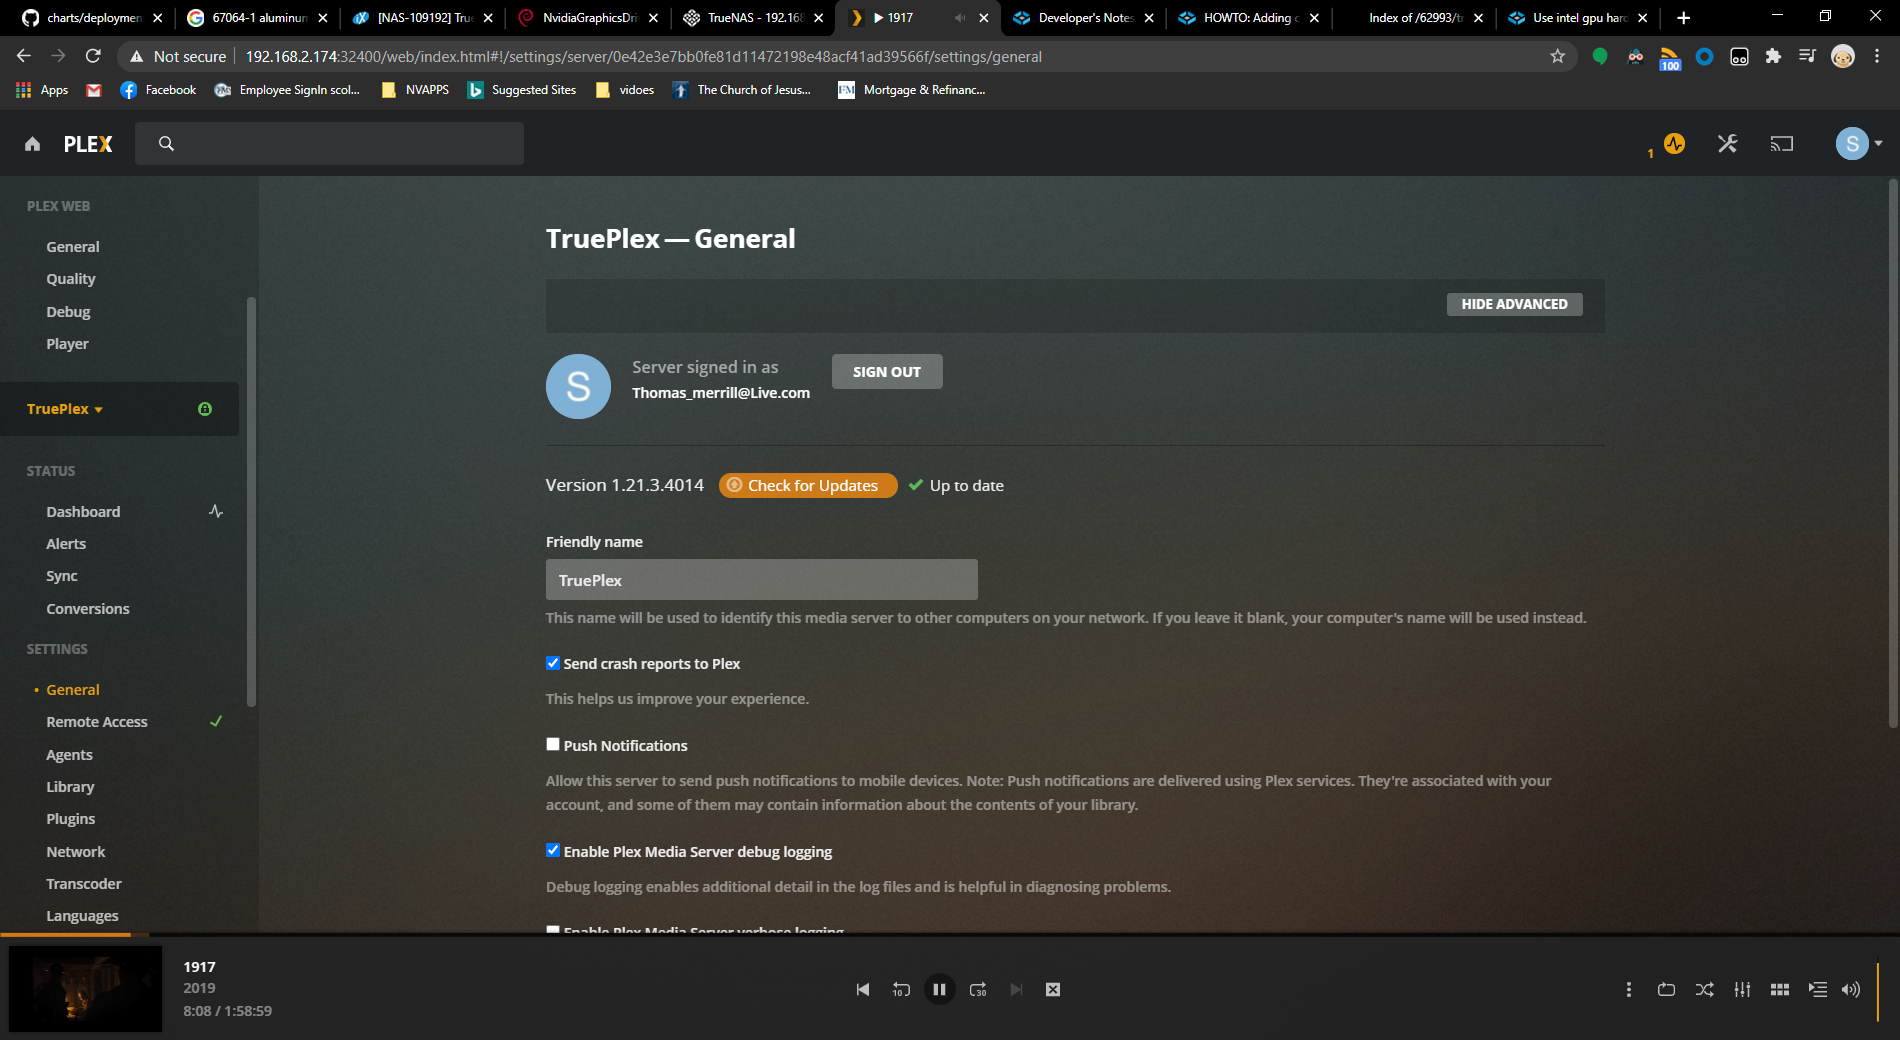Open Plugins settings
The height and width of the screenshot is (1040, 1900).
pos(71,819)
